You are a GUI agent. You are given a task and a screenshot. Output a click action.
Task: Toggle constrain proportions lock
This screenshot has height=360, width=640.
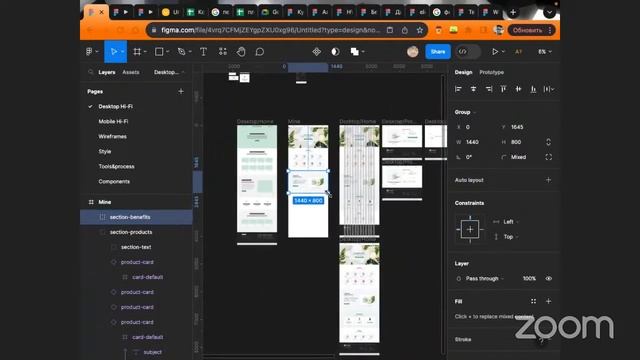pos(549,142)
